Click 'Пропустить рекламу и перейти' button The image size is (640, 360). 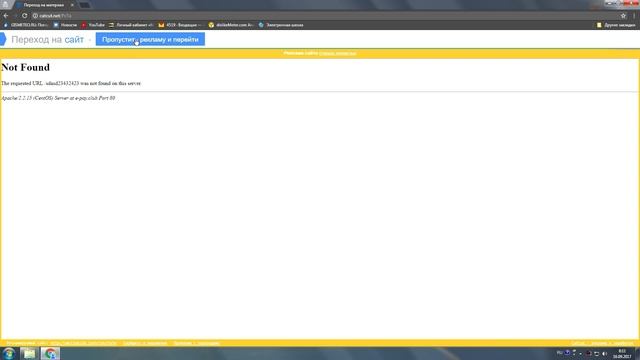coord(150,40)
